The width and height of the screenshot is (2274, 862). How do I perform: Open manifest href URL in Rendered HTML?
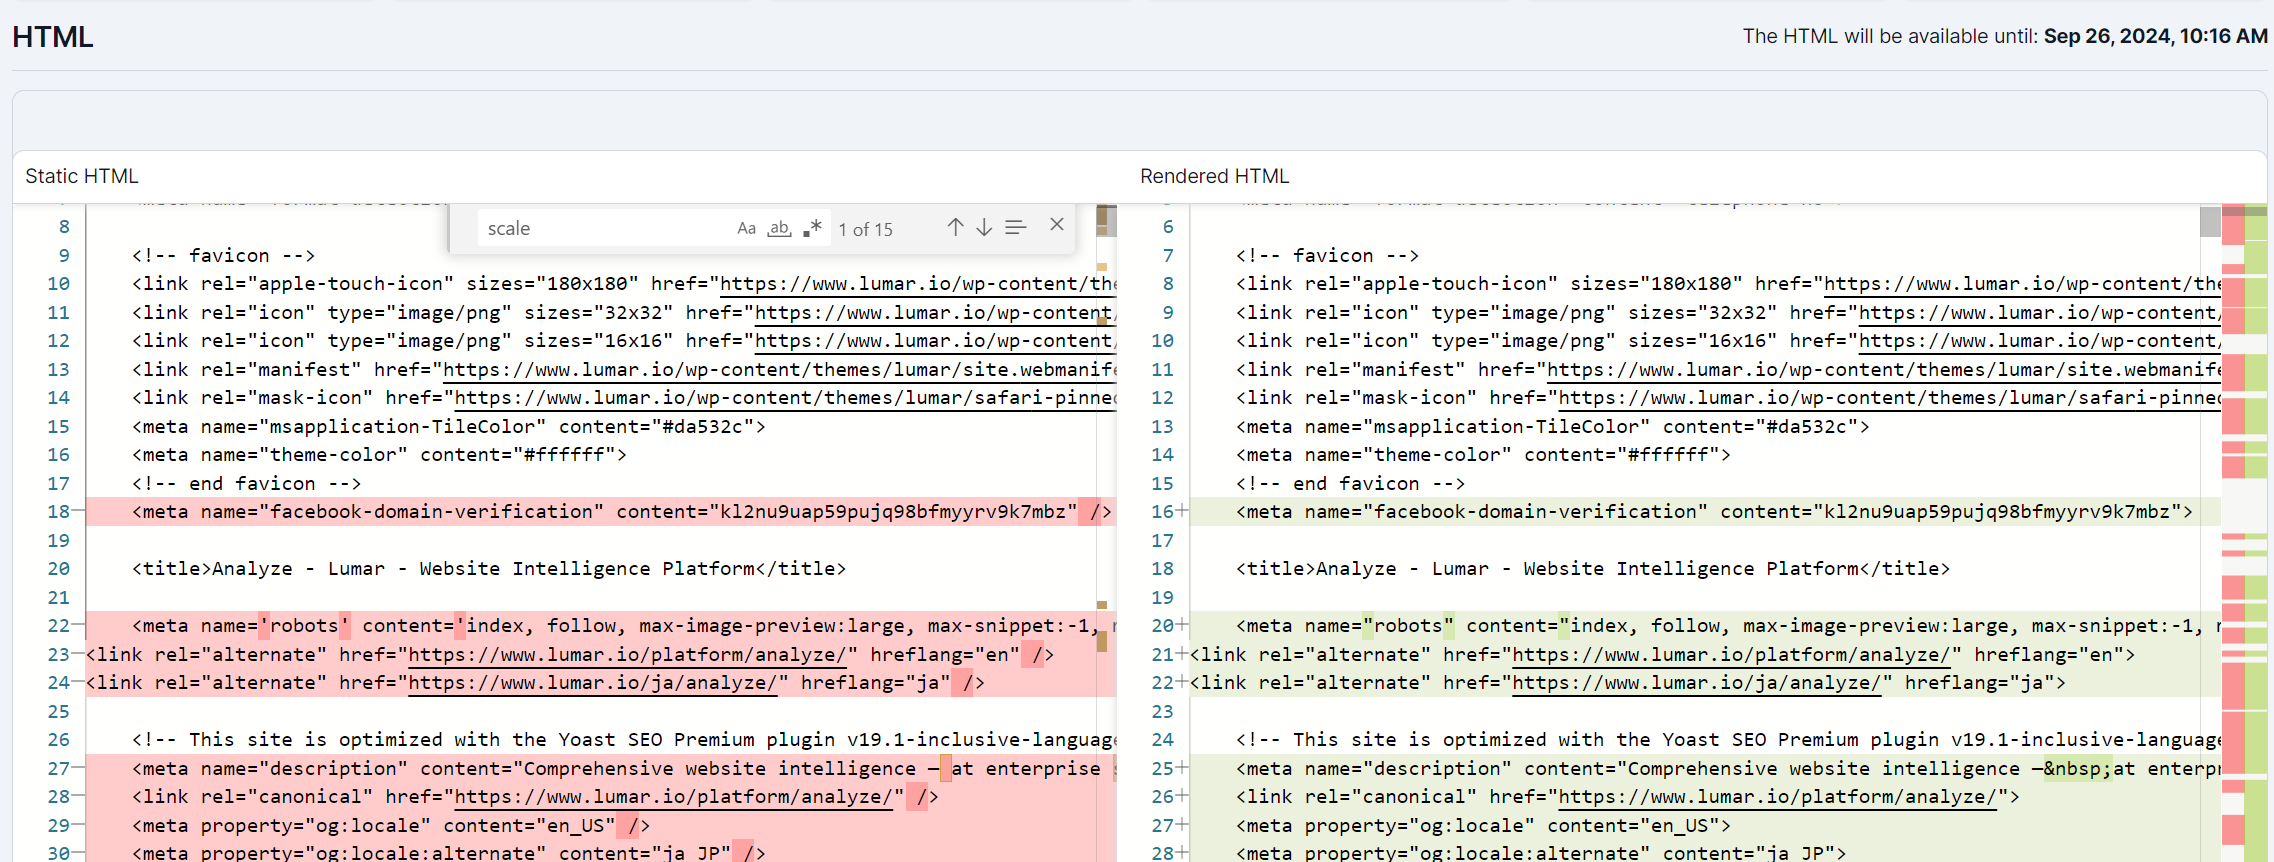click(1883, 370)
